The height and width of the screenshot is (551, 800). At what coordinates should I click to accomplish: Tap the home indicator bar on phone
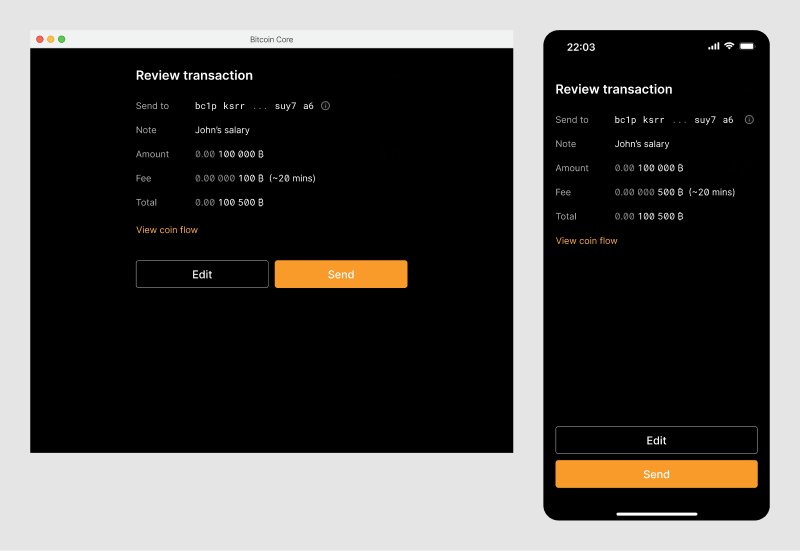pos(657,514)
